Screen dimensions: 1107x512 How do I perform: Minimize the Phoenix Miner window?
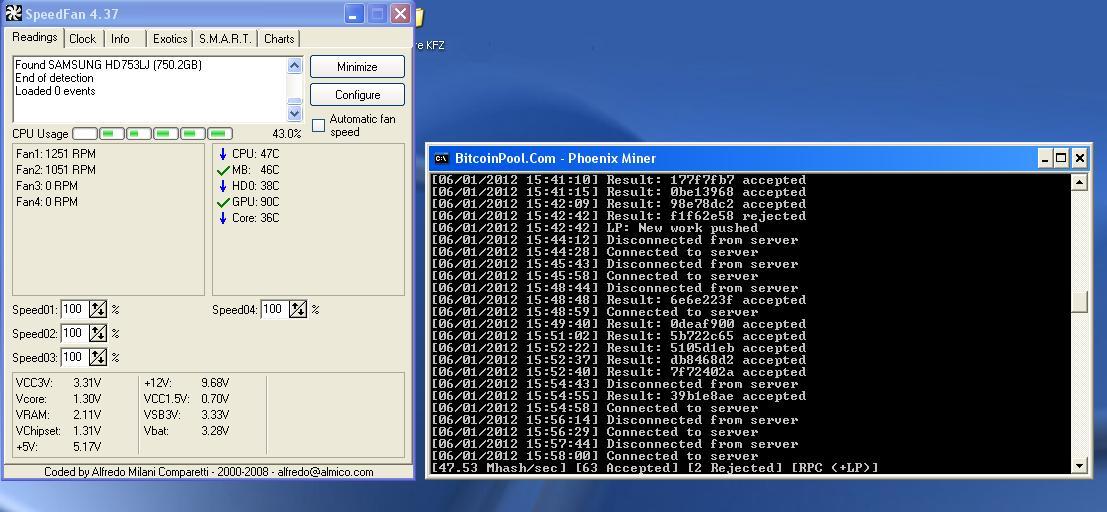[x=1046, y=159]
